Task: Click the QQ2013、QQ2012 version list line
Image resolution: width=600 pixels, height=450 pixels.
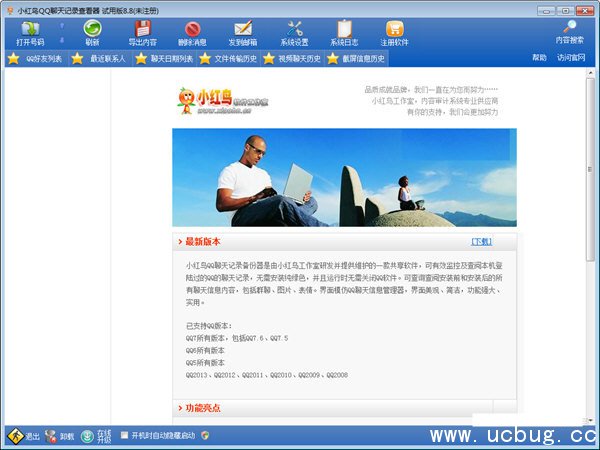Action: pyautogui.click(x=267, y=375)
